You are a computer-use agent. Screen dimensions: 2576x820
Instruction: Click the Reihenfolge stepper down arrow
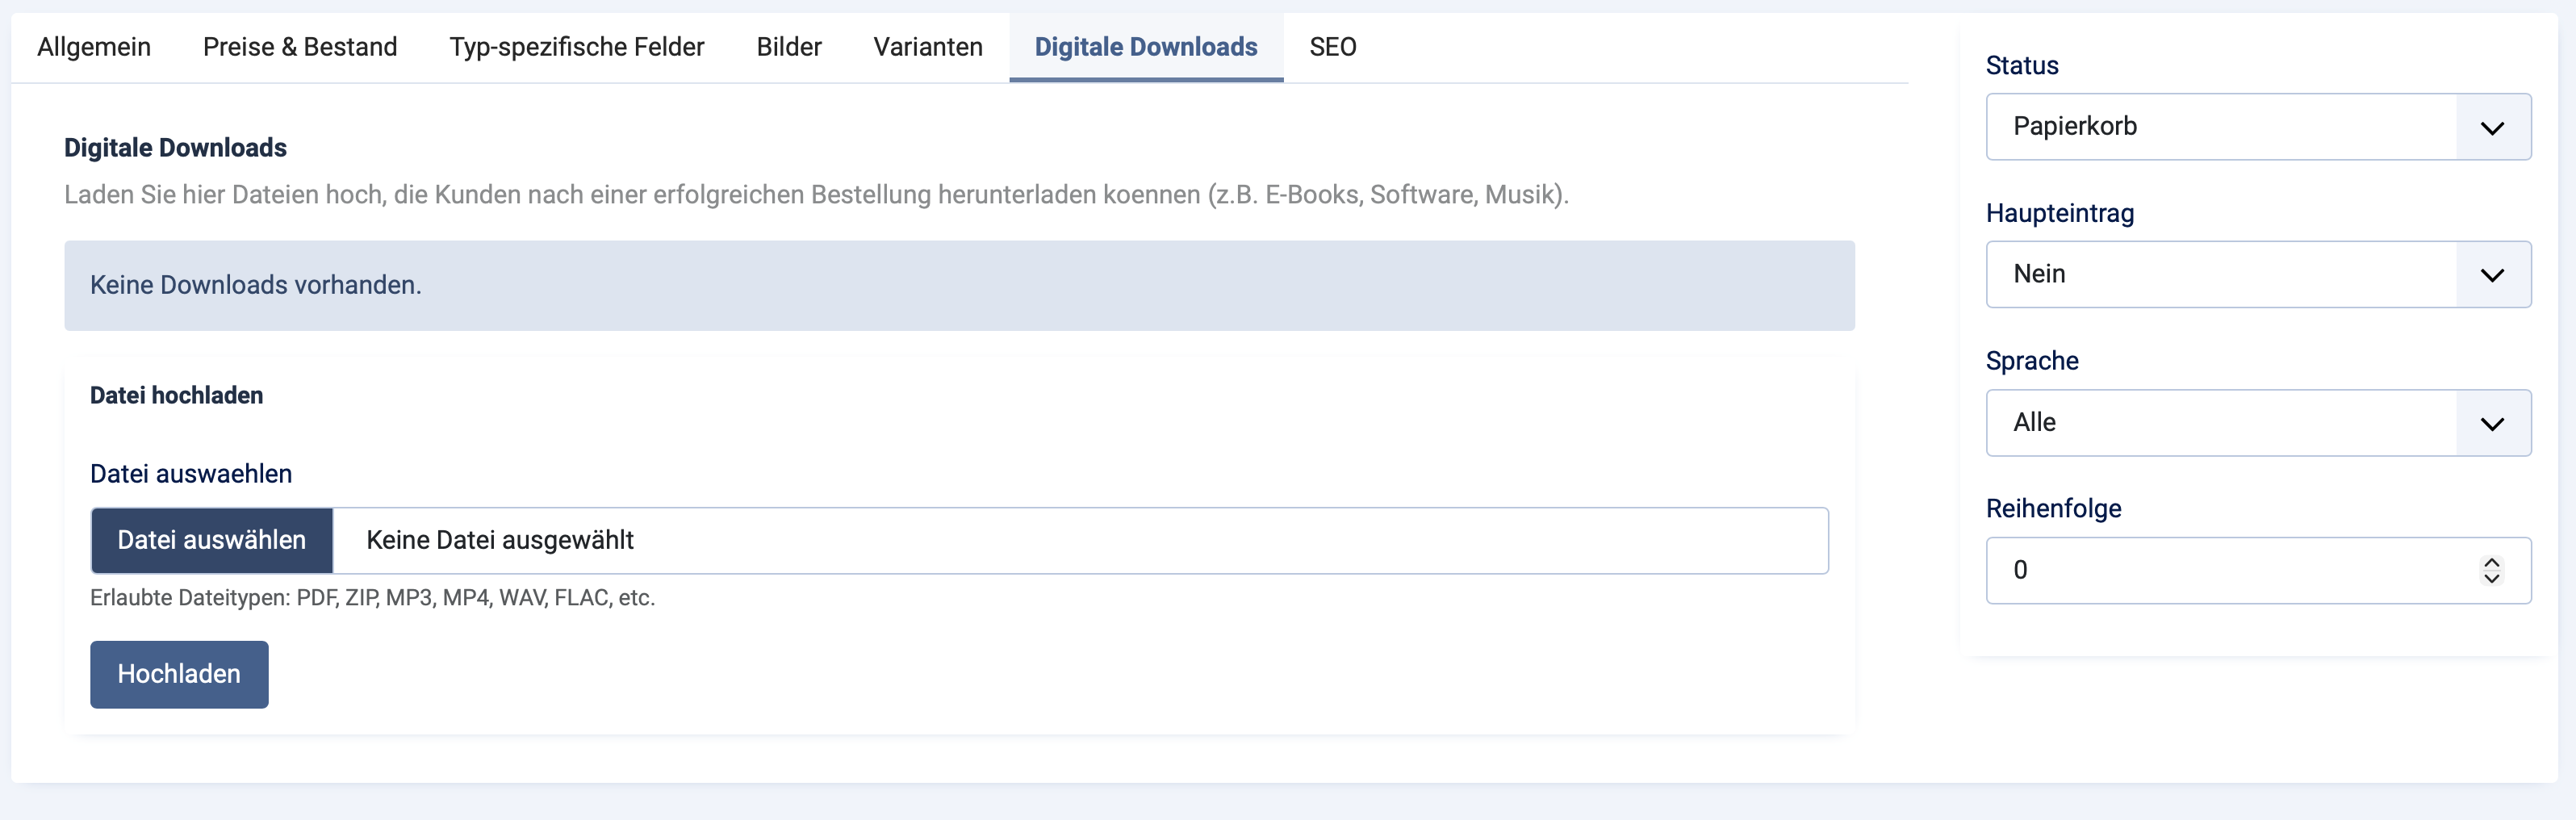click(2491, 580)
